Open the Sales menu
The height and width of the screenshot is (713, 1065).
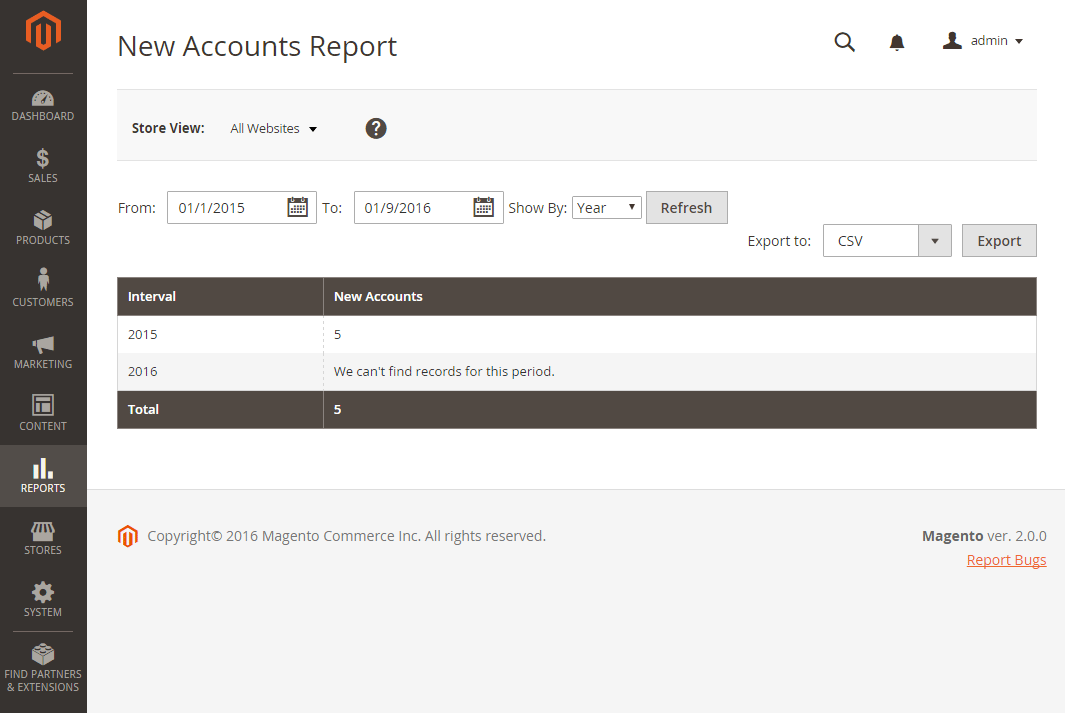pyautogui.click(x=43, y=166)
